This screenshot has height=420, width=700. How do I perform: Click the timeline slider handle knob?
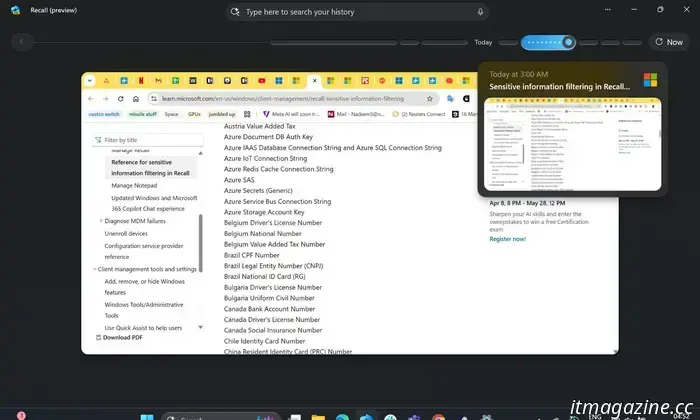568,42
